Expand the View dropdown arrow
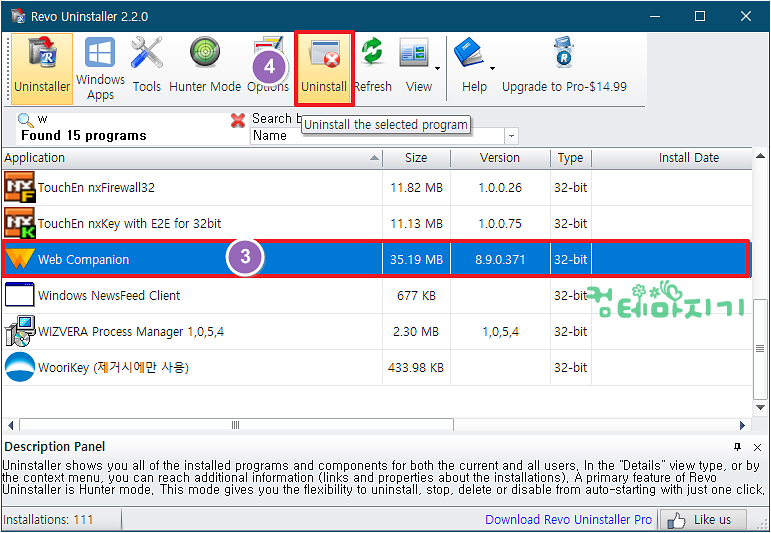771x533 pixels. click(x=437, y=68)
